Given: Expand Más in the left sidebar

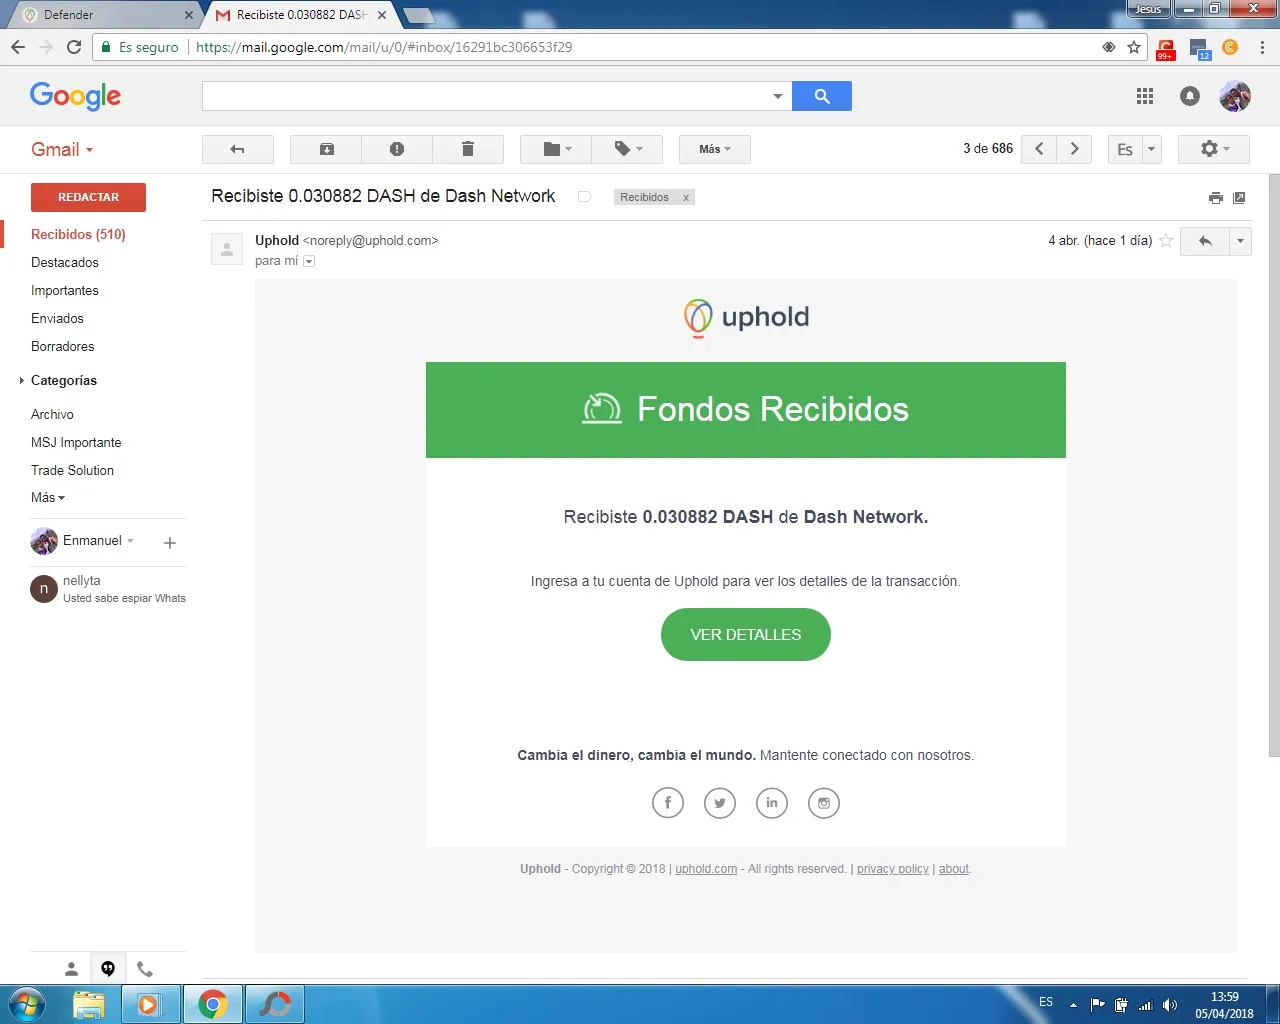Looking at the screenshot, I should [48, 497].
